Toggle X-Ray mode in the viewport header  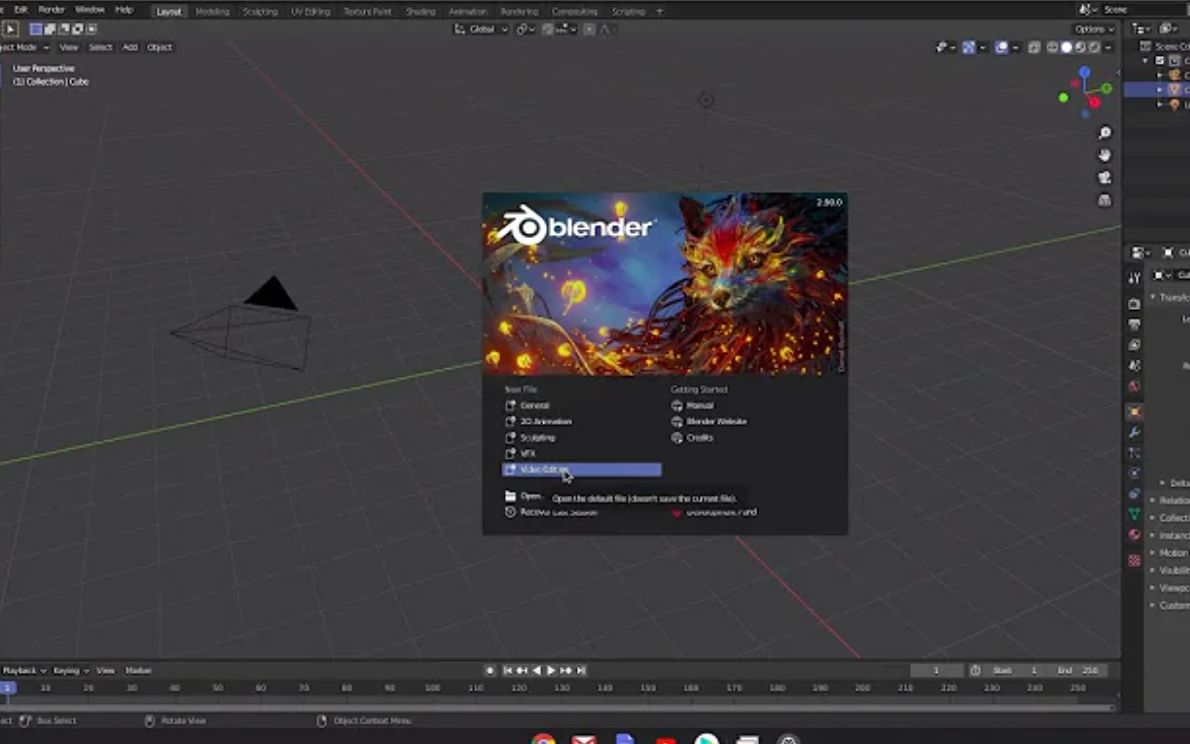[x=1034, y=46]
